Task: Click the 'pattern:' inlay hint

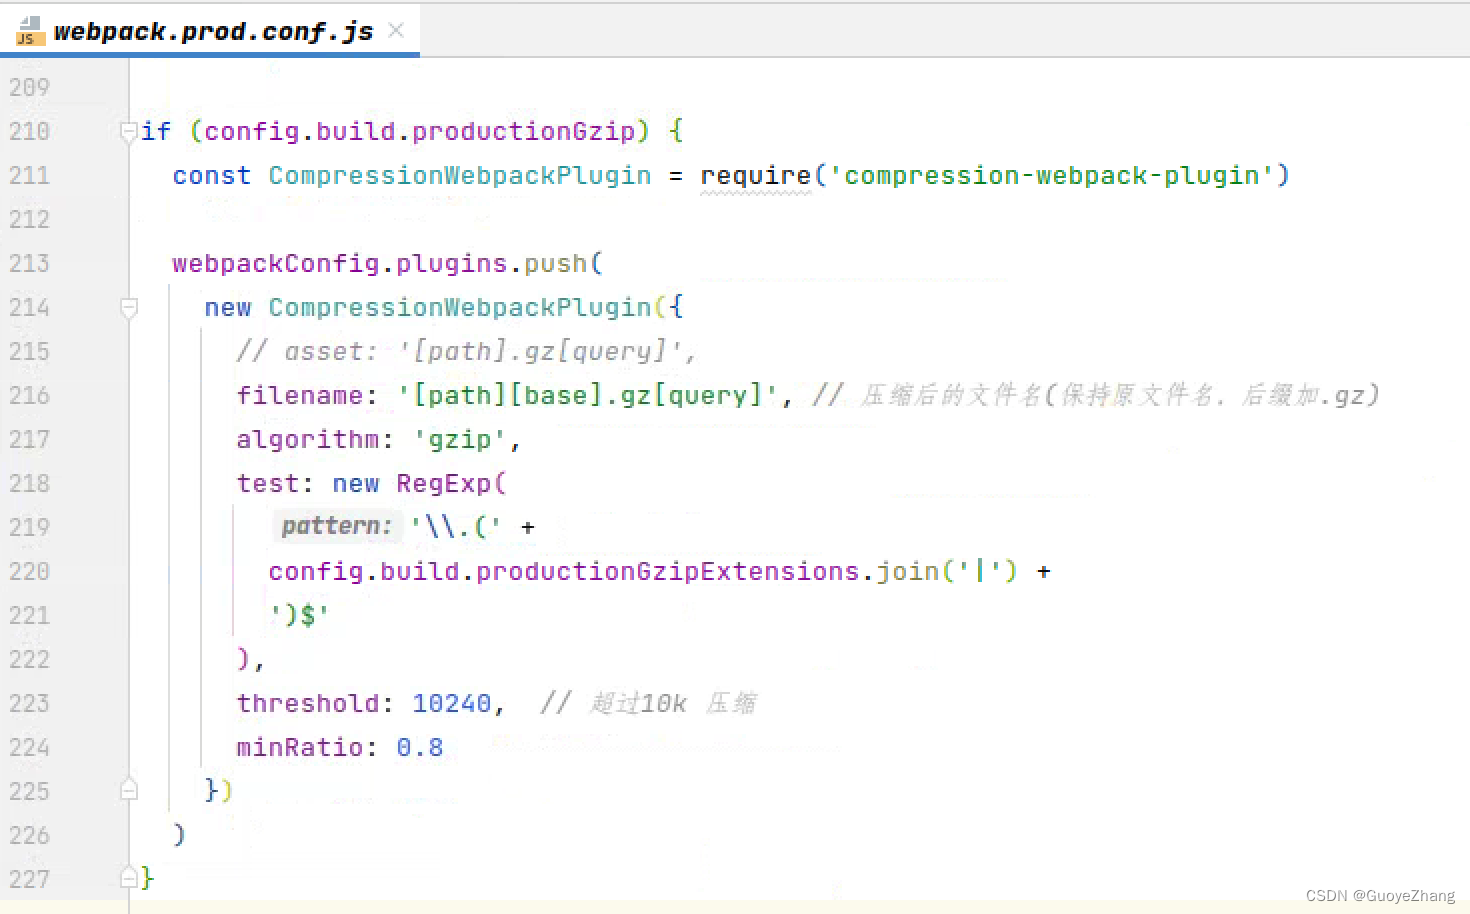Action: [336, 526]
